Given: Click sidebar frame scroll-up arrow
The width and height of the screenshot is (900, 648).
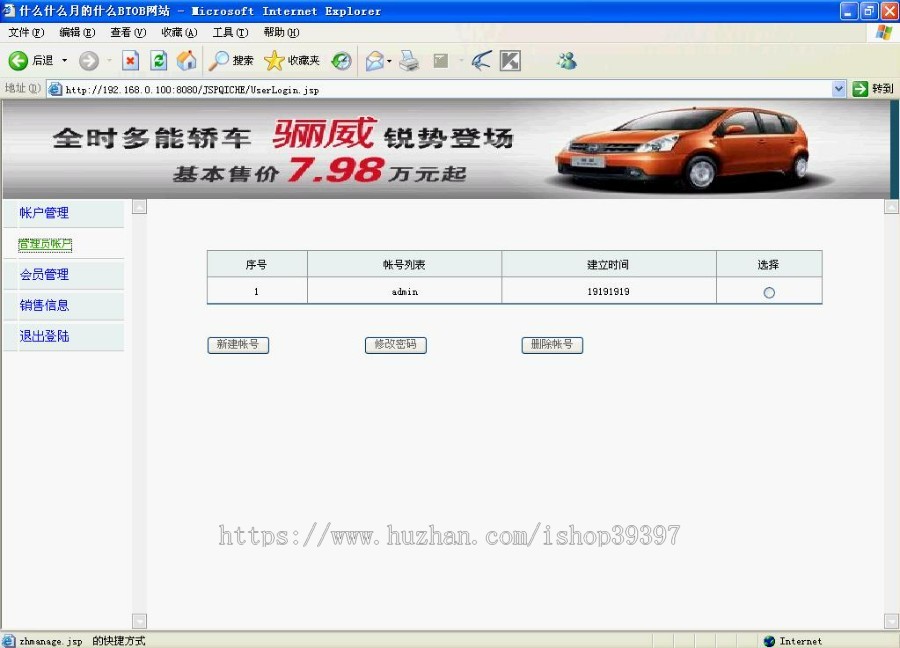Looking at the screenshot, I should (139, 207).
